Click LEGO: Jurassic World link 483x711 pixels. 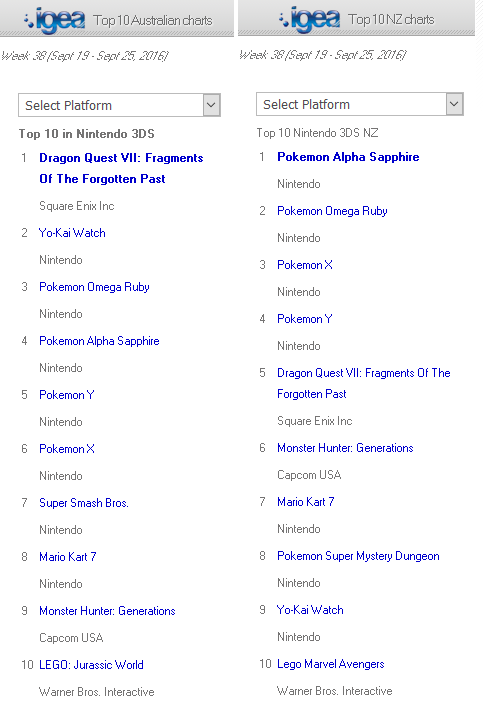coord(91,665)
